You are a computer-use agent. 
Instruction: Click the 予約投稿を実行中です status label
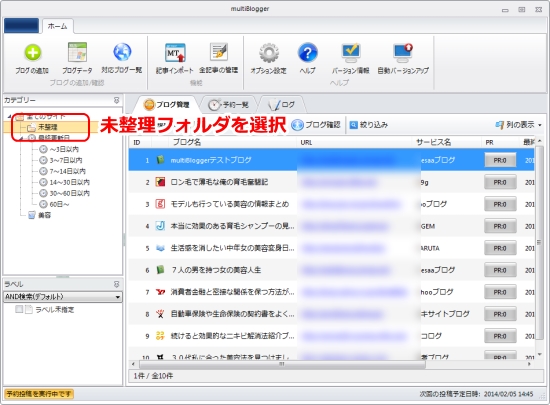39,394
